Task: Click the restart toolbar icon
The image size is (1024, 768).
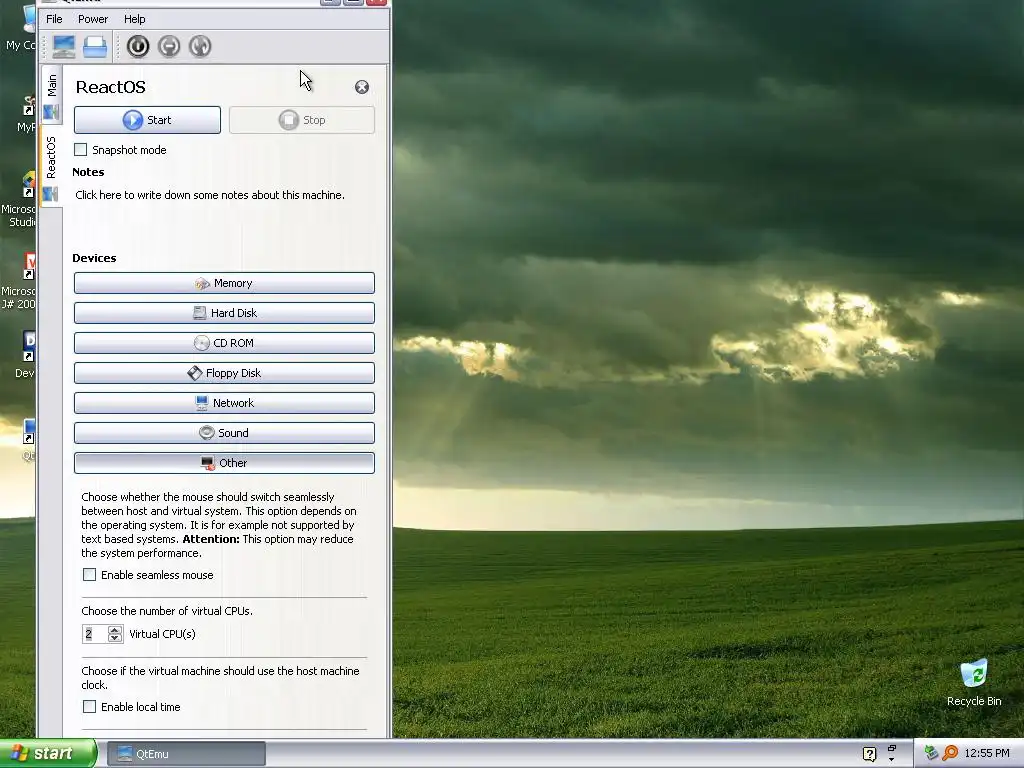Action: click(200, 46)
